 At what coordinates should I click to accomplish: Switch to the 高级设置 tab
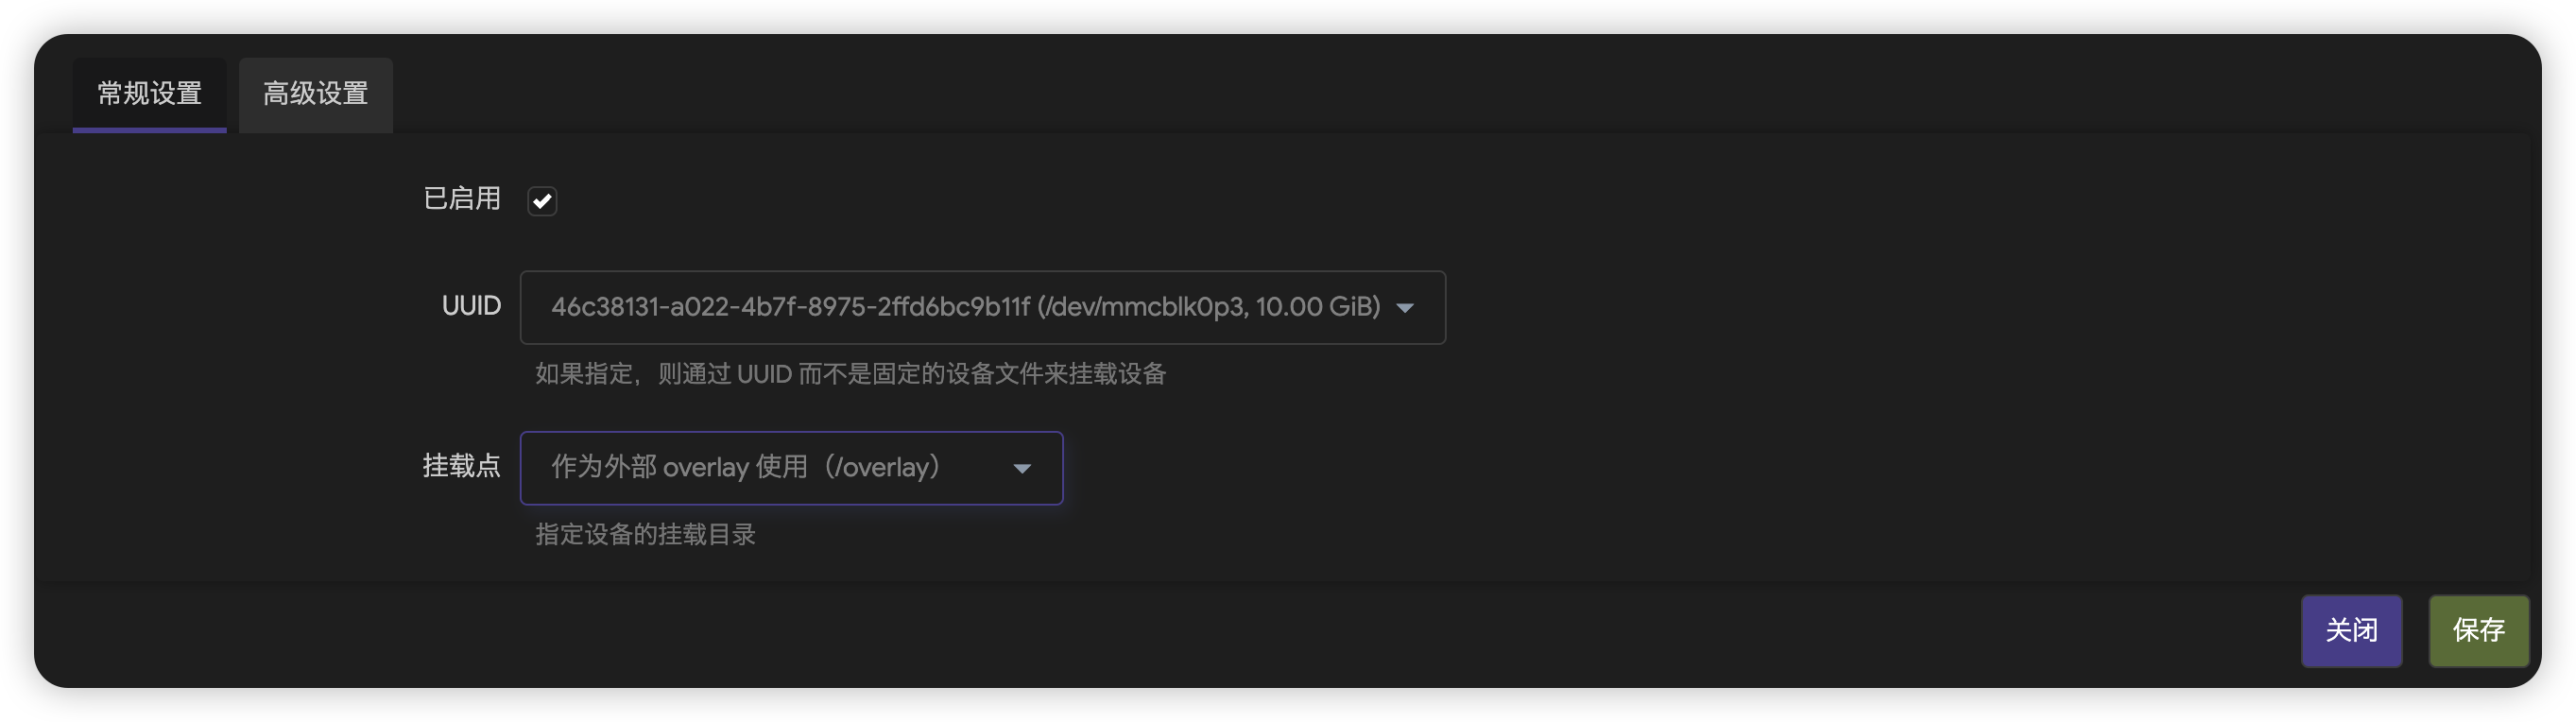click(315, 94)
